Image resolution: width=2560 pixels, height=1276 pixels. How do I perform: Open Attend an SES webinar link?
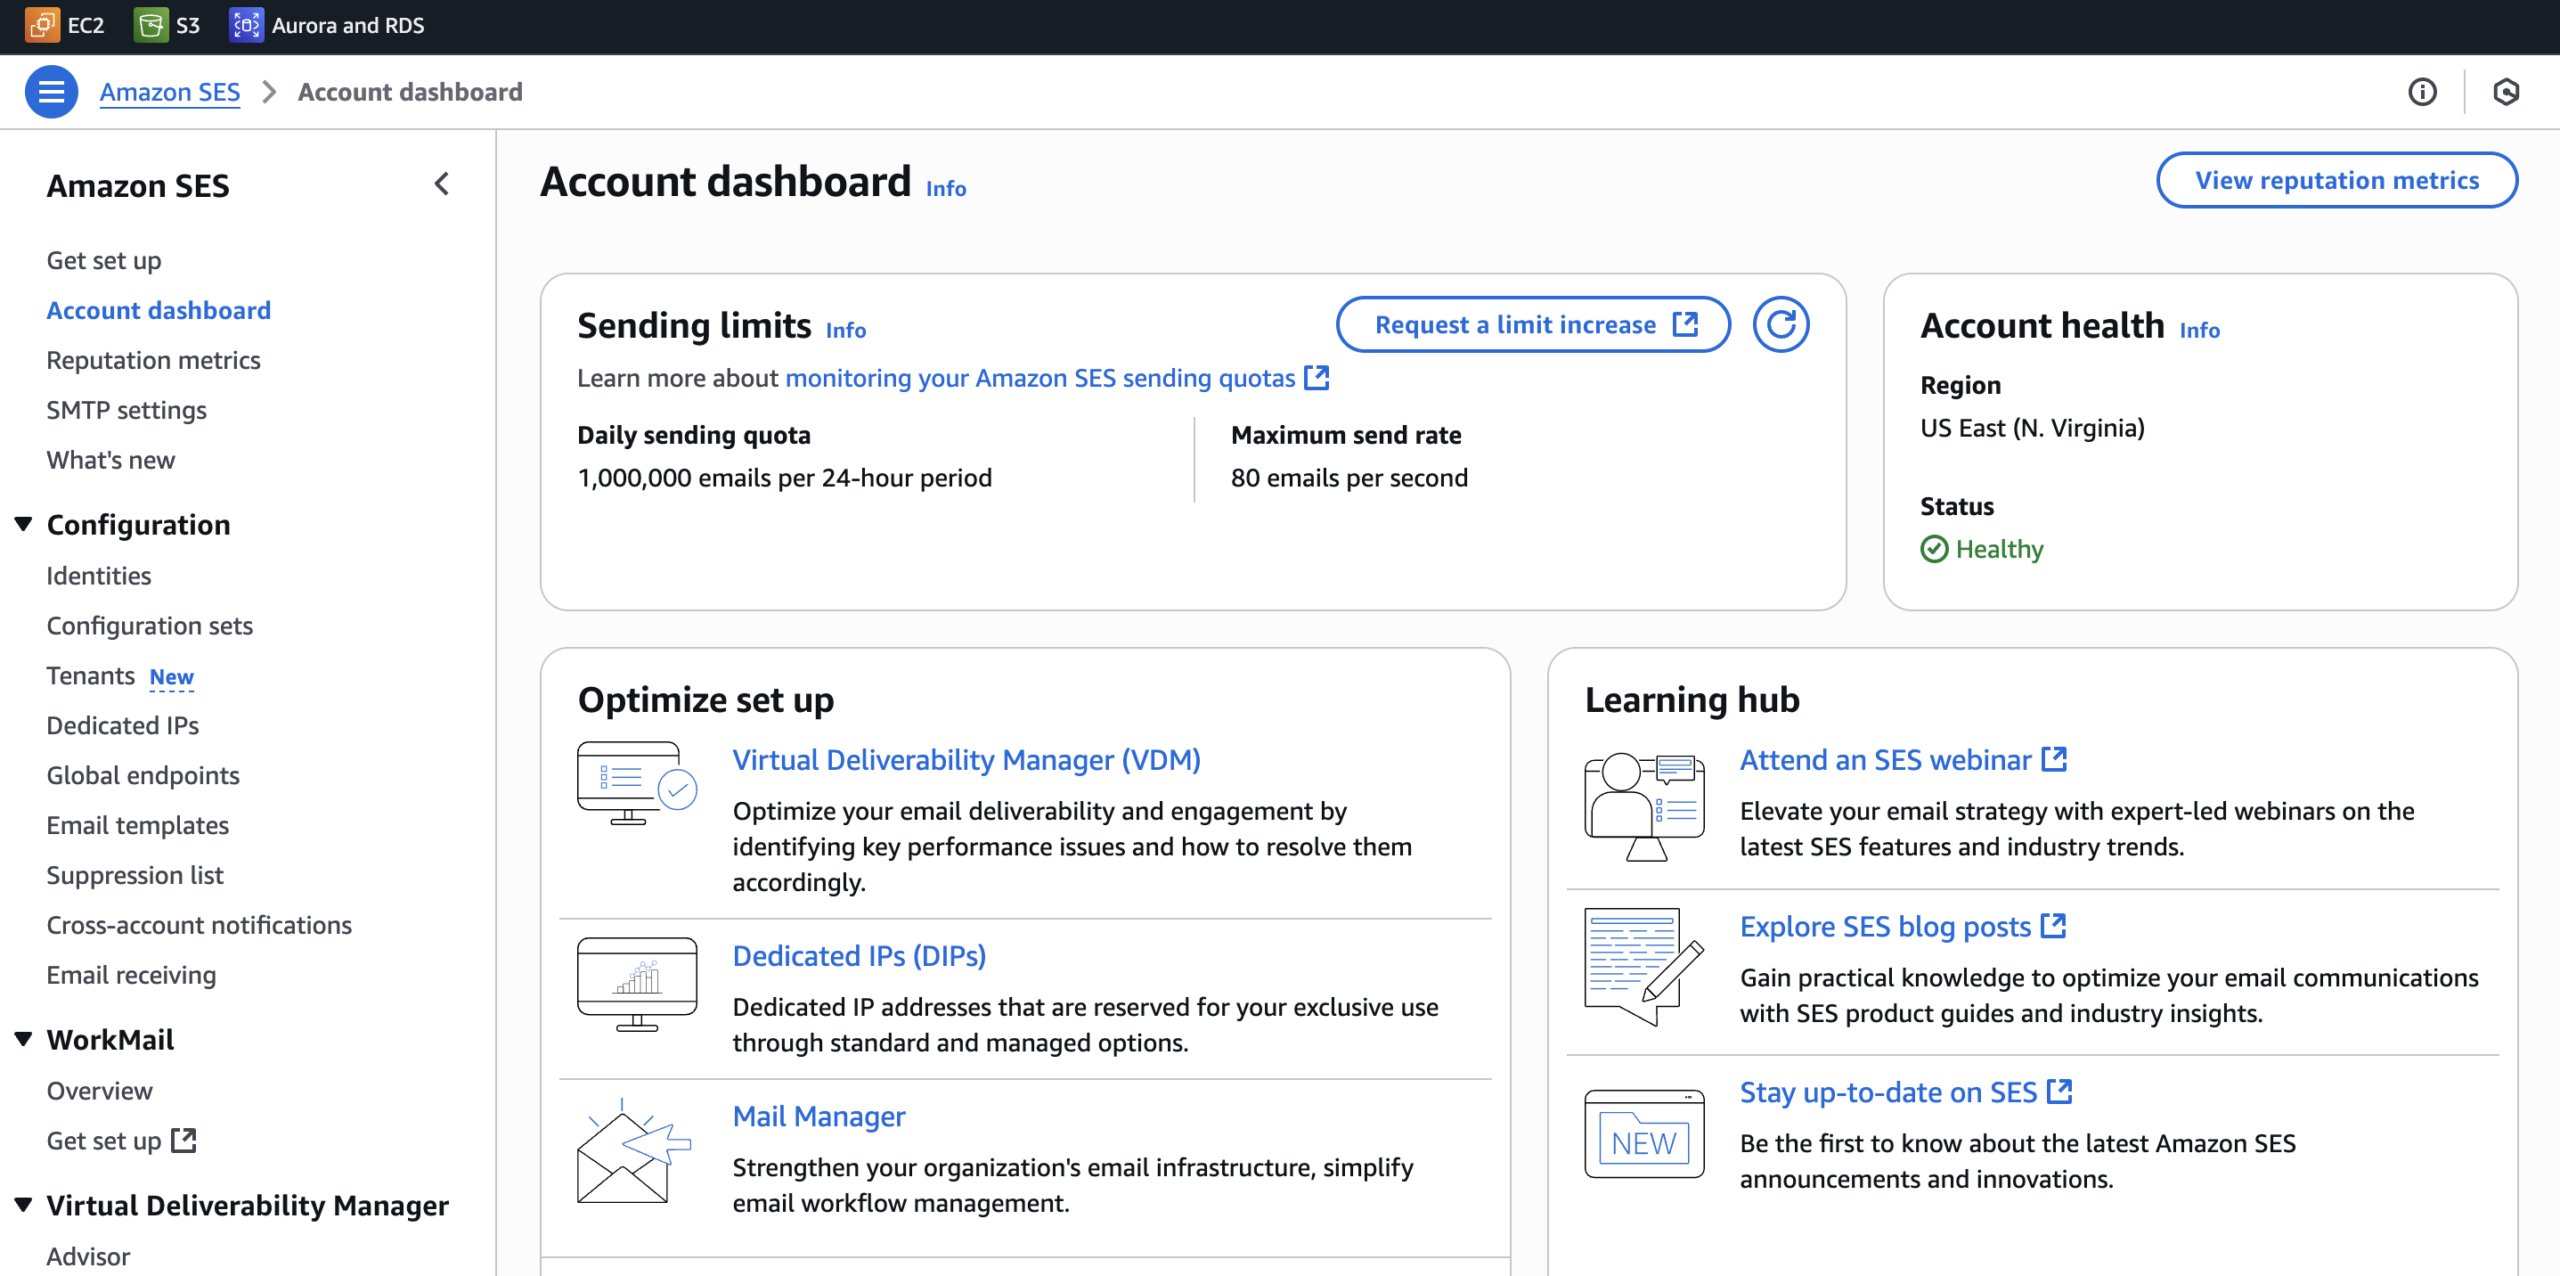pos(1885,760)
